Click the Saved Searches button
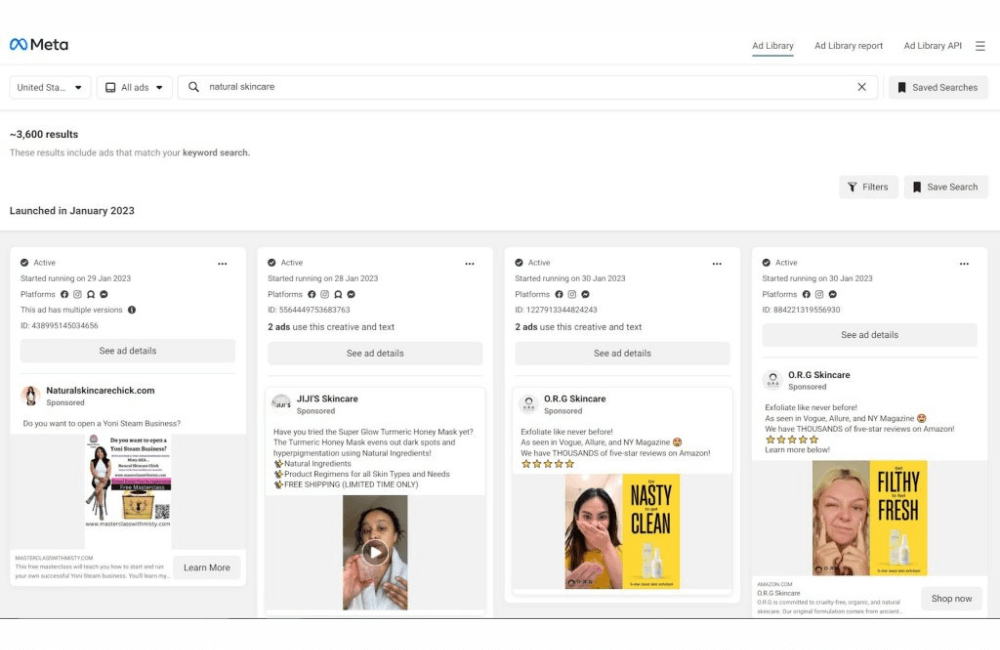Screen dimensions: 1000x650 click(937, 87)
